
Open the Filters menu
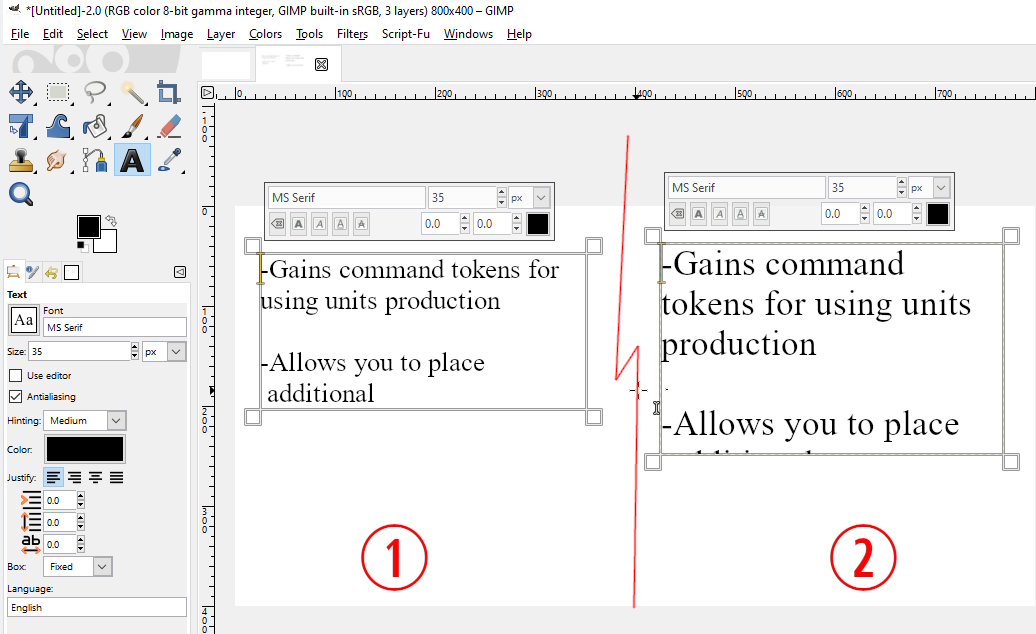[x=352, y=34]
